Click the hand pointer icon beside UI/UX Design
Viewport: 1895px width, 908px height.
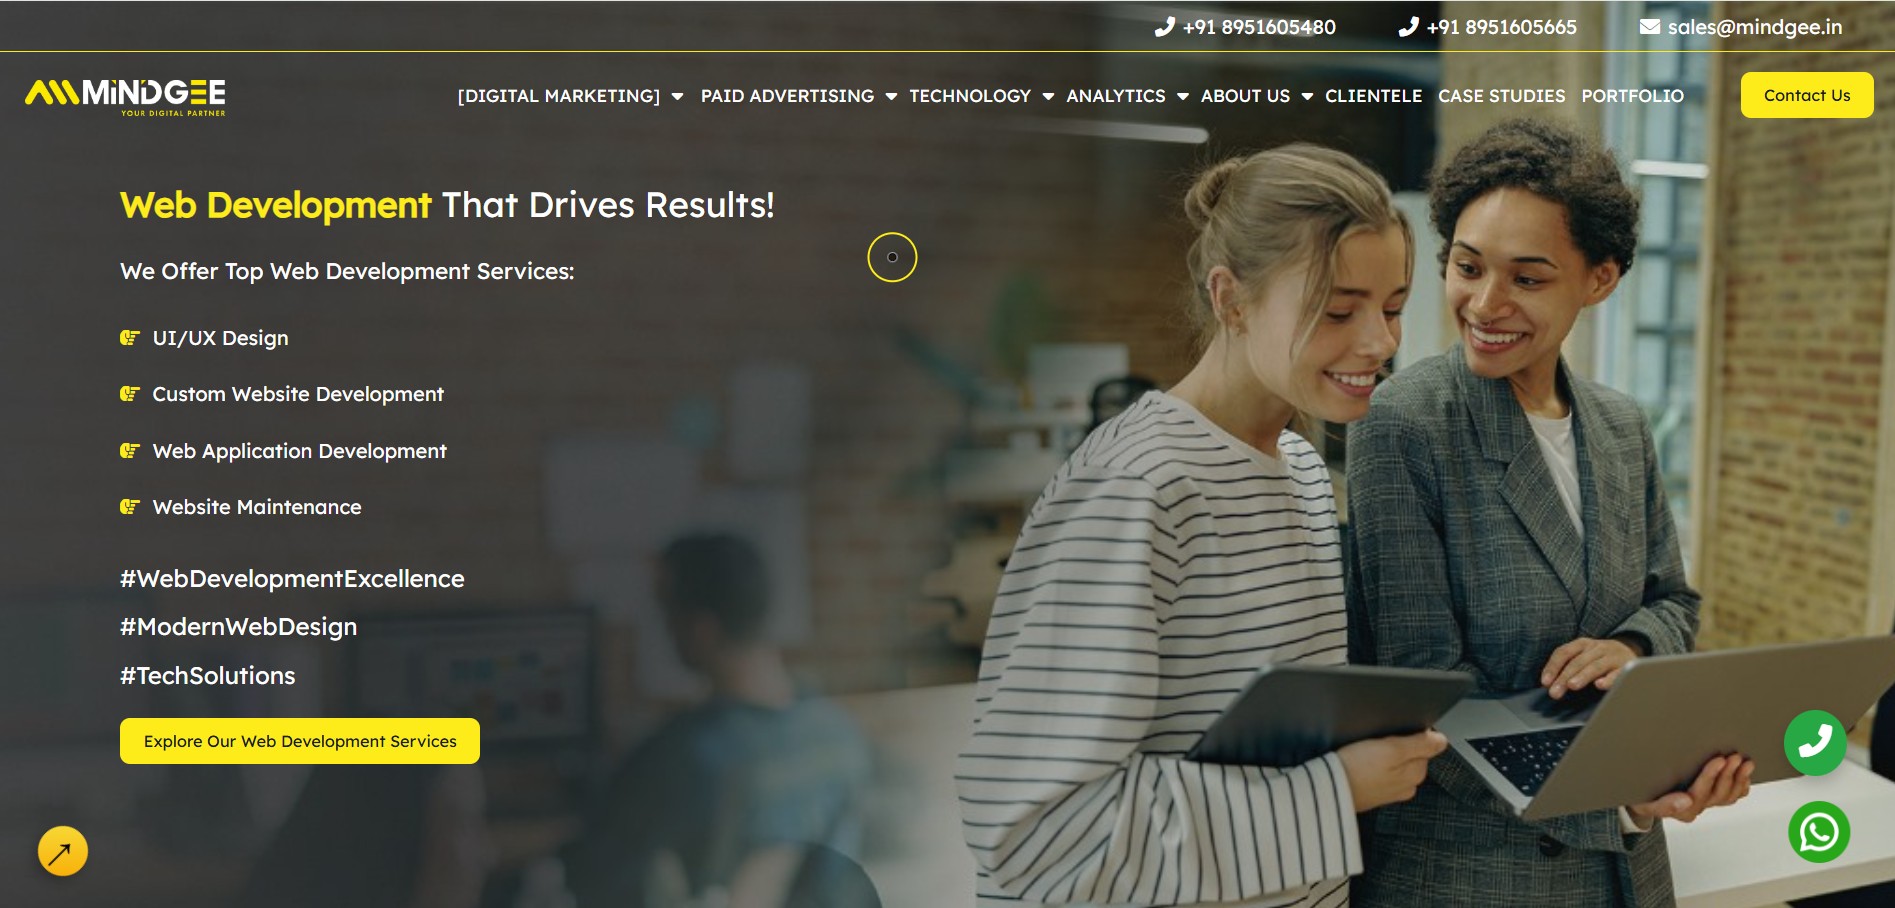129,338
